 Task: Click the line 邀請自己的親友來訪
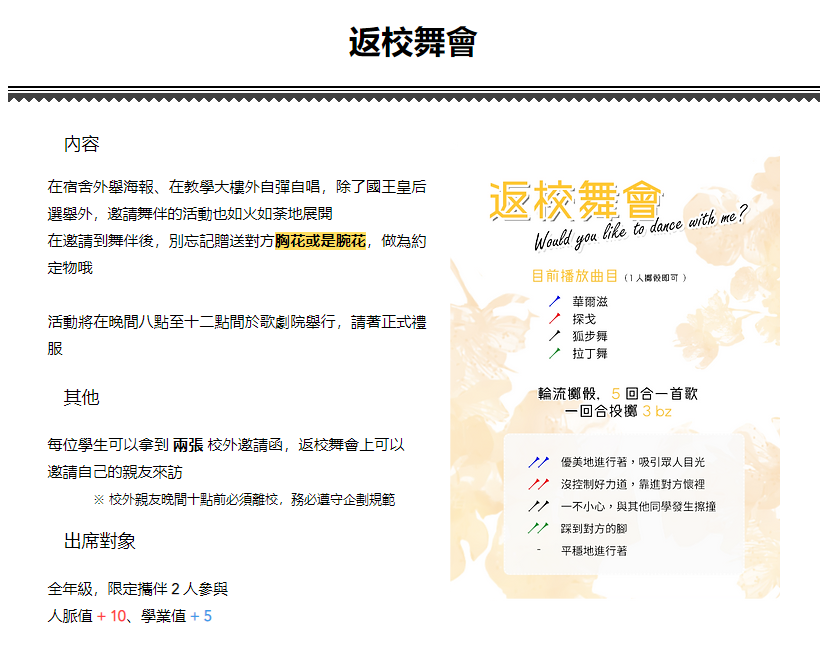115,472
